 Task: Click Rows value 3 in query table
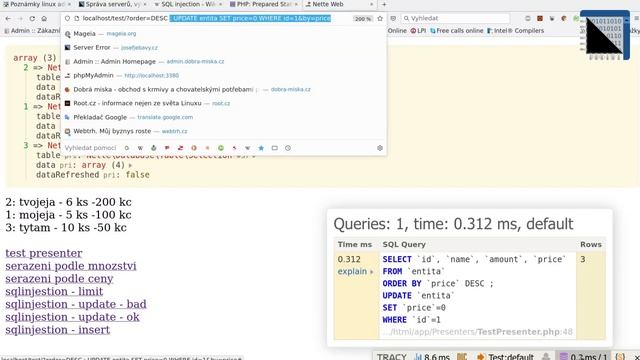[x=583, y=259]
